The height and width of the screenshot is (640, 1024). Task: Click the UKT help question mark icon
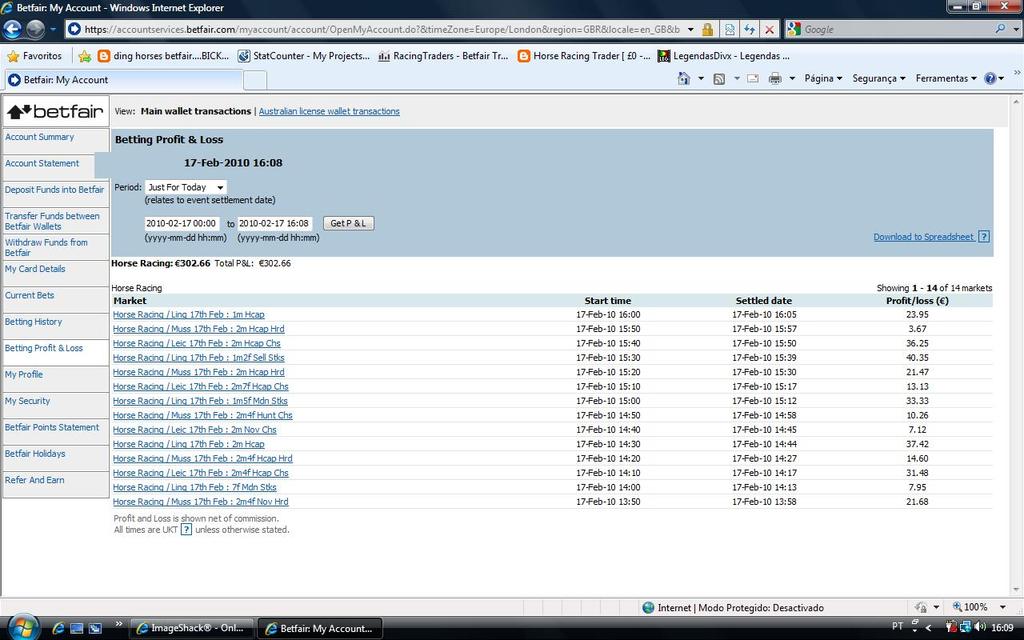(x=186, y=530)
